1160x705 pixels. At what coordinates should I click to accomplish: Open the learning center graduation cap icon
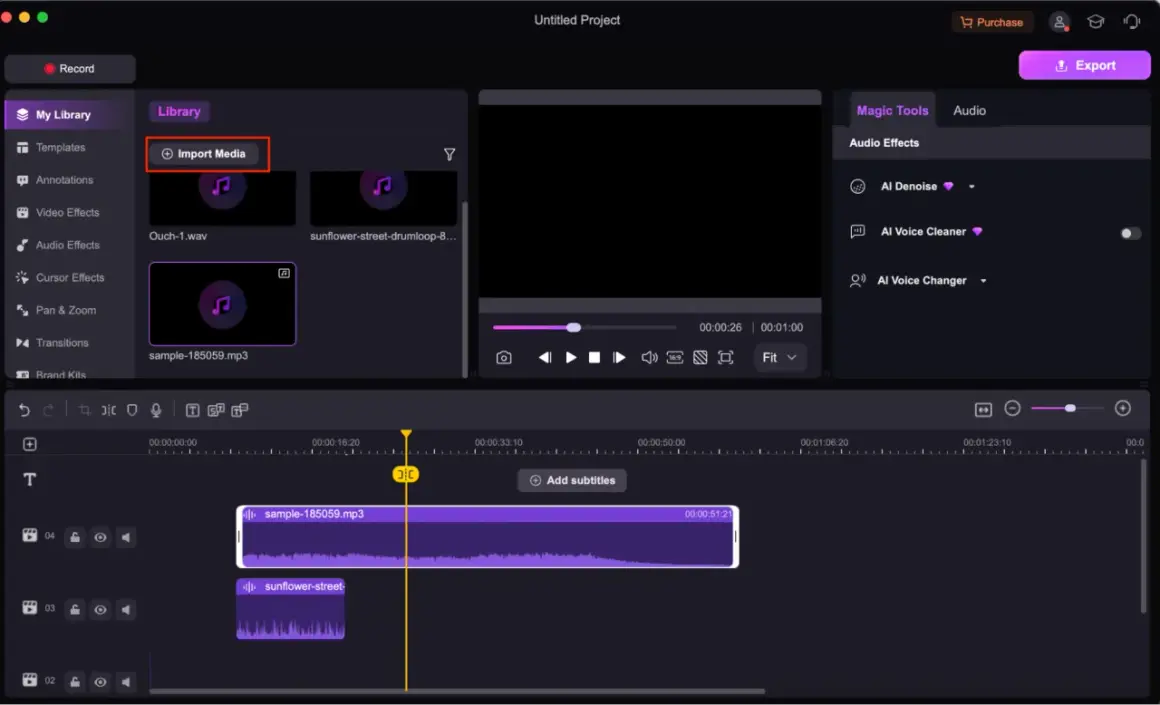pyautogui.click(x=1096, y=21)
